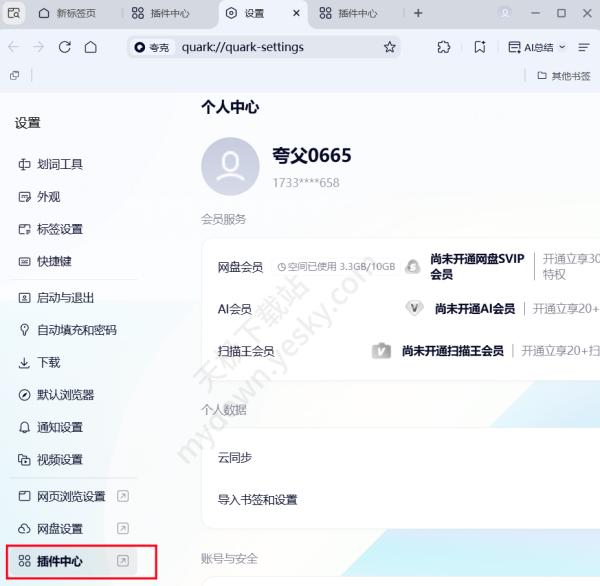The height and width of the screenshot is (586, 600).
Task: Click the user profile icon in title bar
Action: [x=505, y=13]
